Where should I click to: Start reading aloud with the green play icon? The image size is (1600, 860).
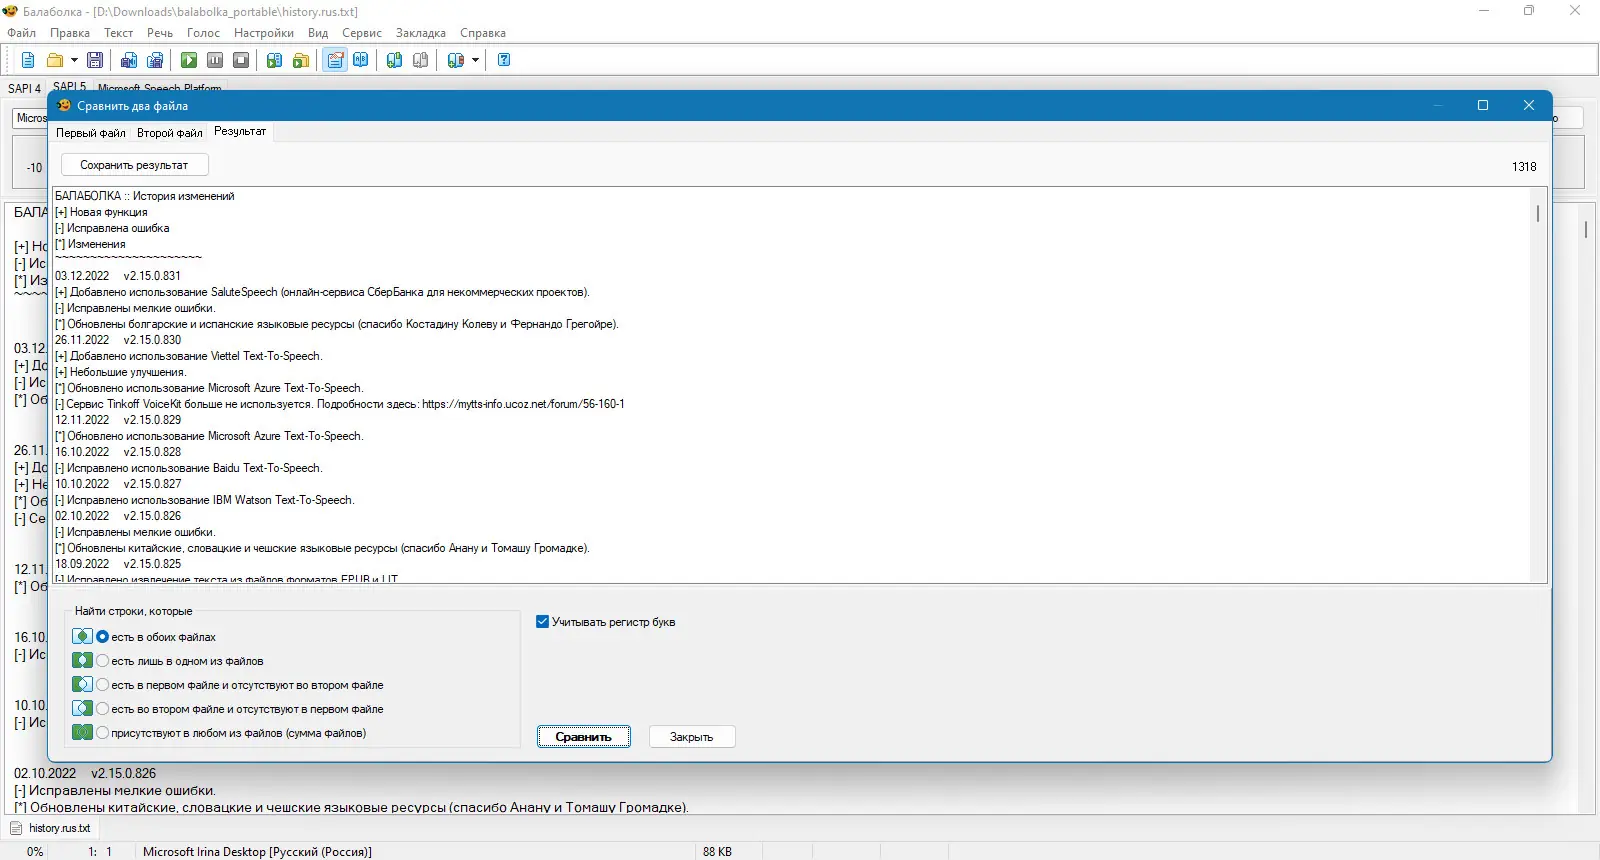click(x=189, y=60)
